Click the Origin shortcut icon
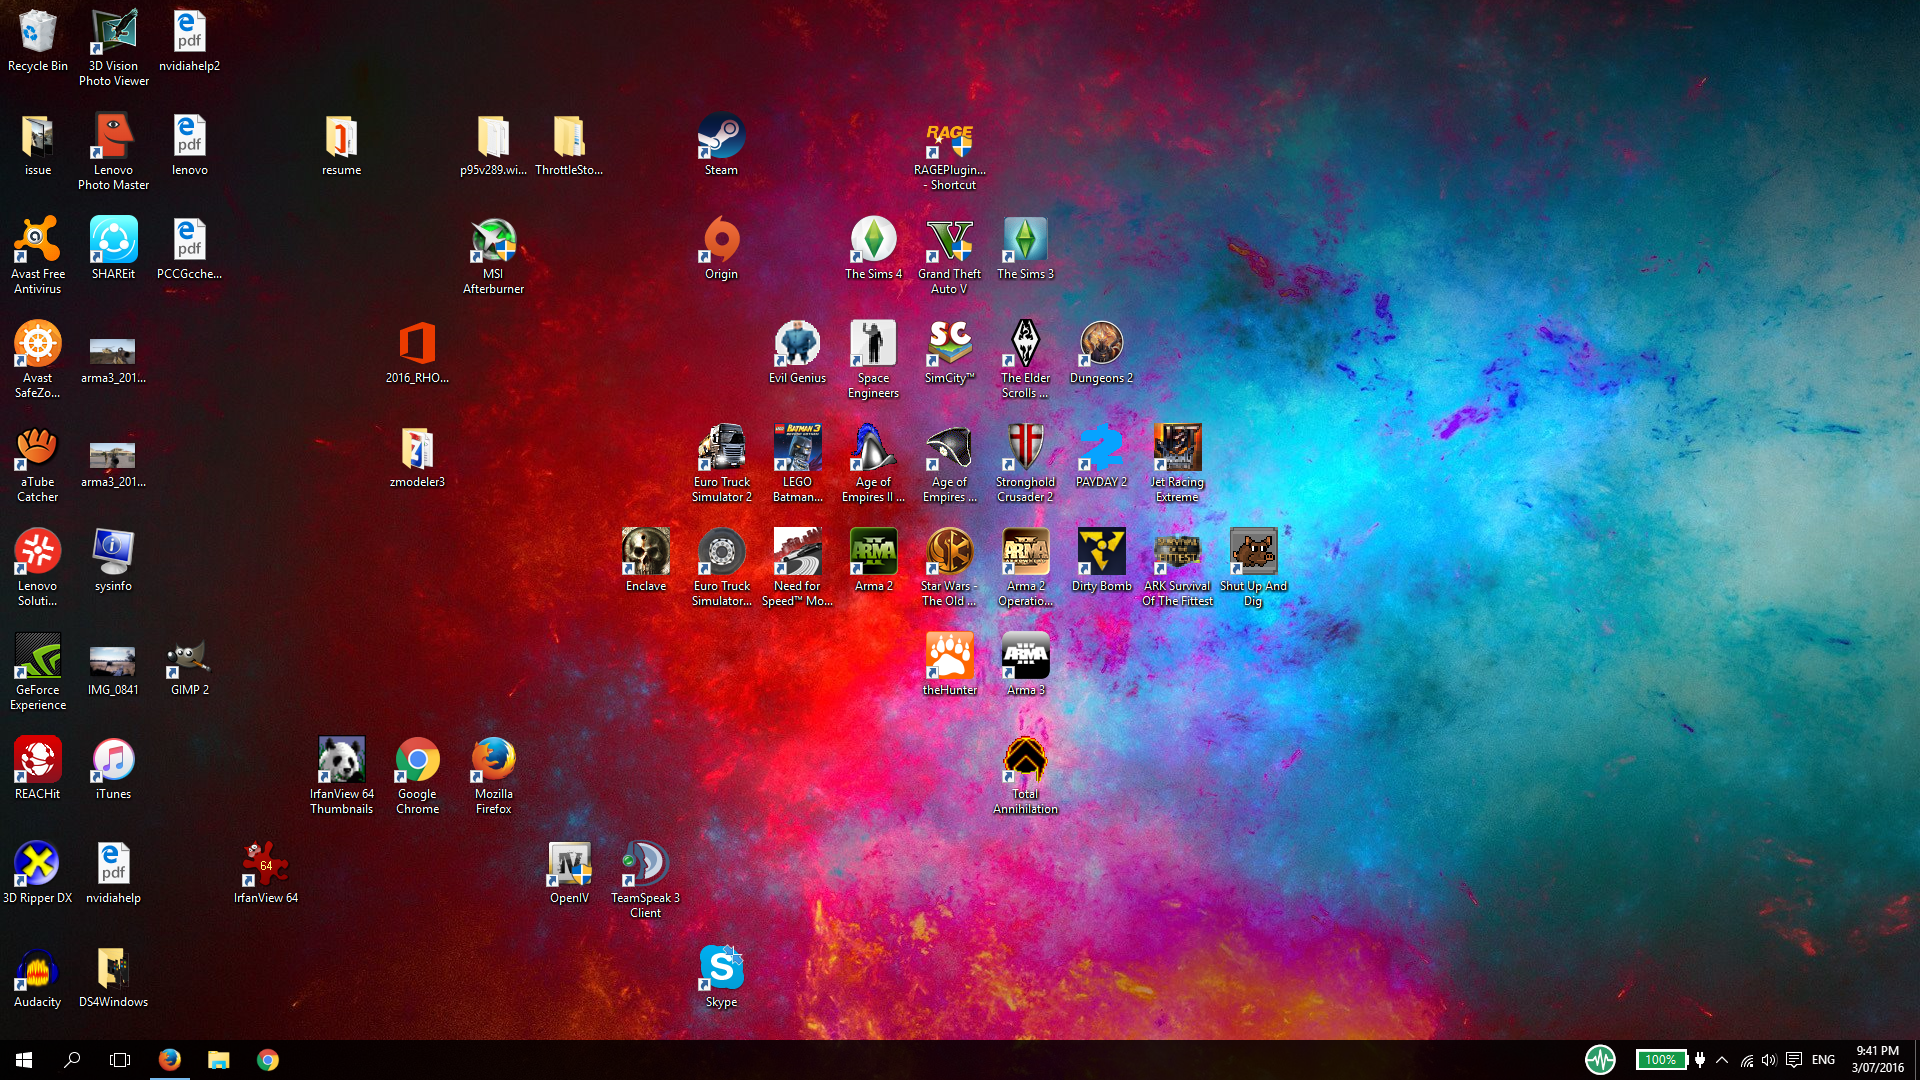 click(x=721, y=242)
